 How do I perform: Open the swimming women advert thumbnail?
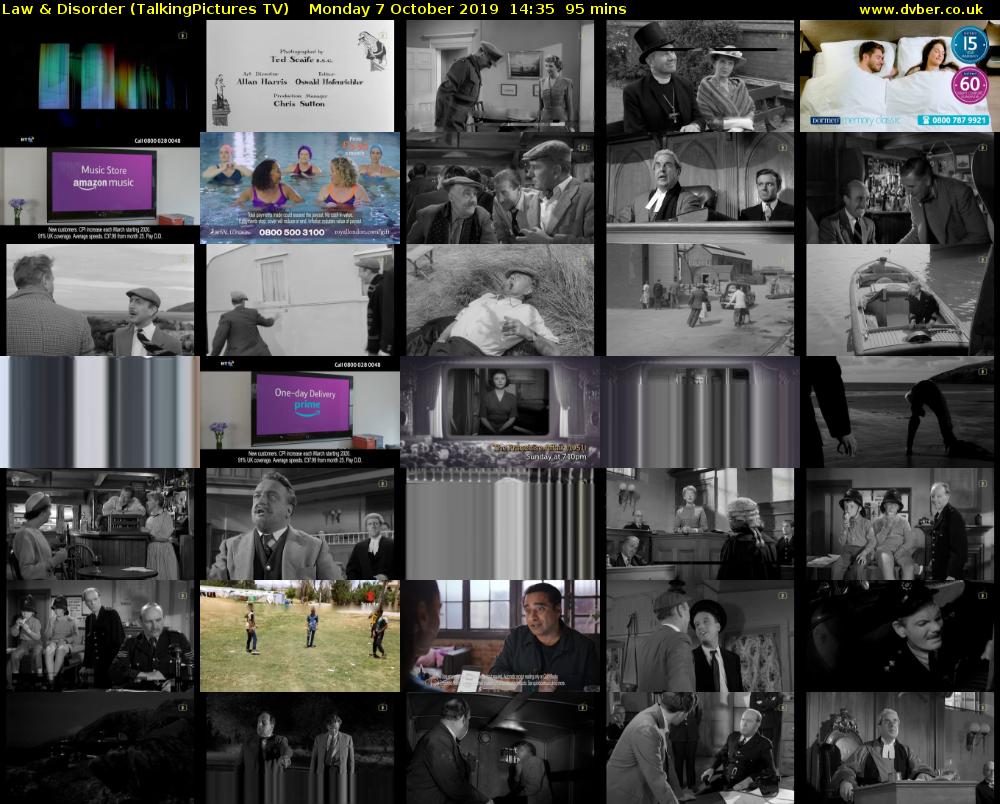tap(300, 188)
